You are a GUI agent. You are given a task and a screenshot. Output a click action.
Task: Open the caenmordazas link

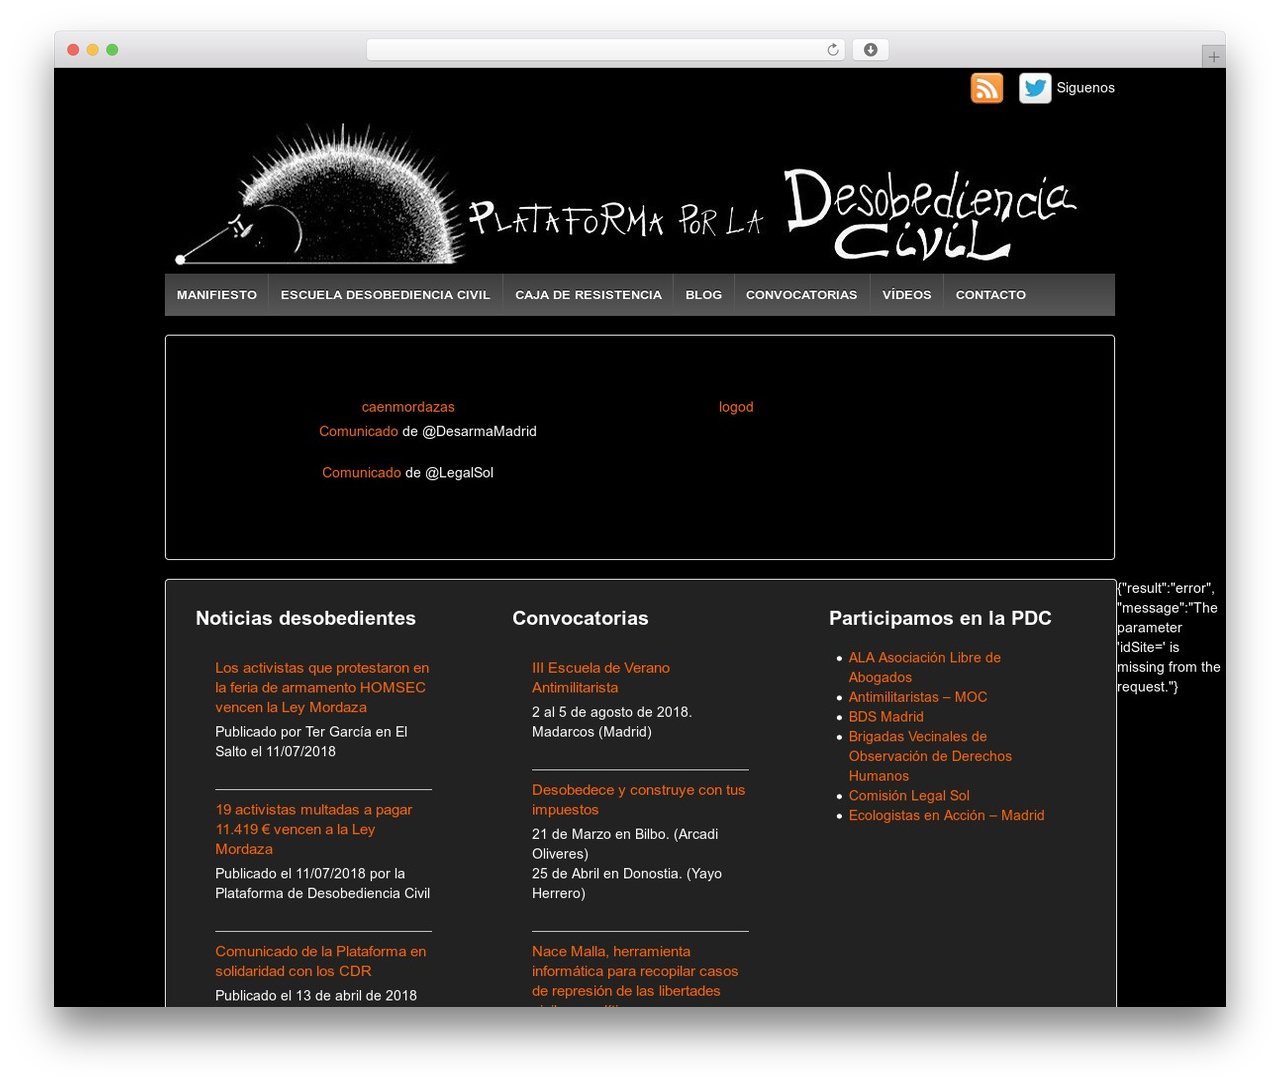(408, 407)
